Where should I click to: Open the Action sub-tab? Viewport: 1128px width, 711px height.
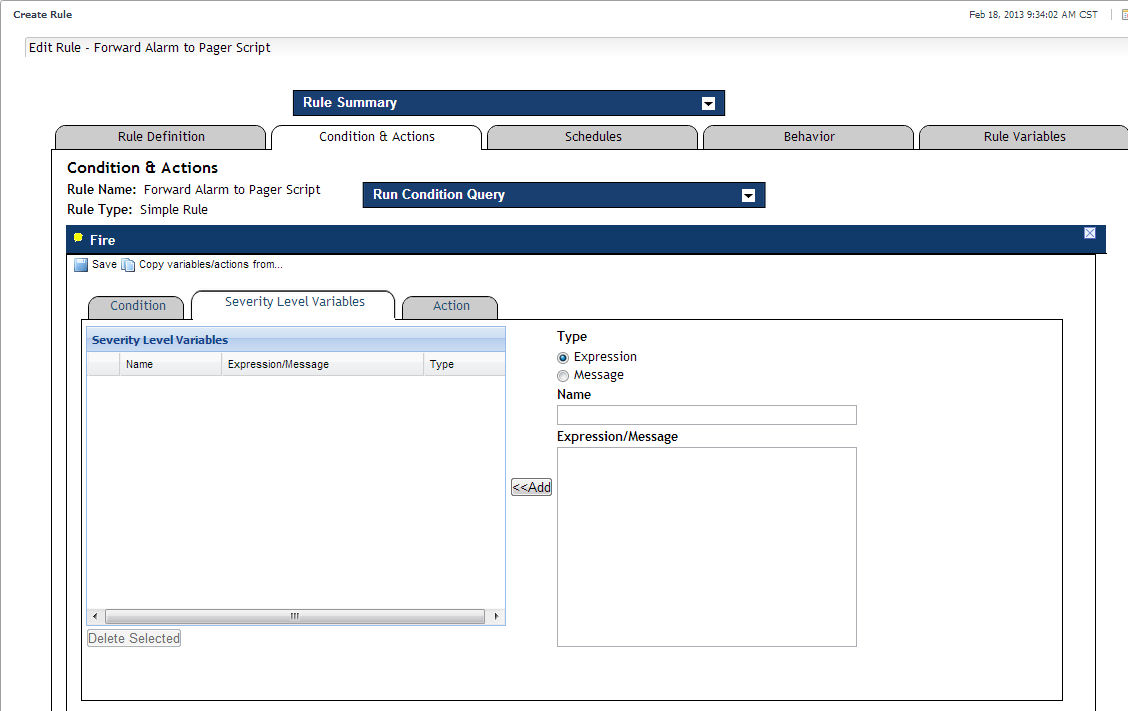coord(451,306)
